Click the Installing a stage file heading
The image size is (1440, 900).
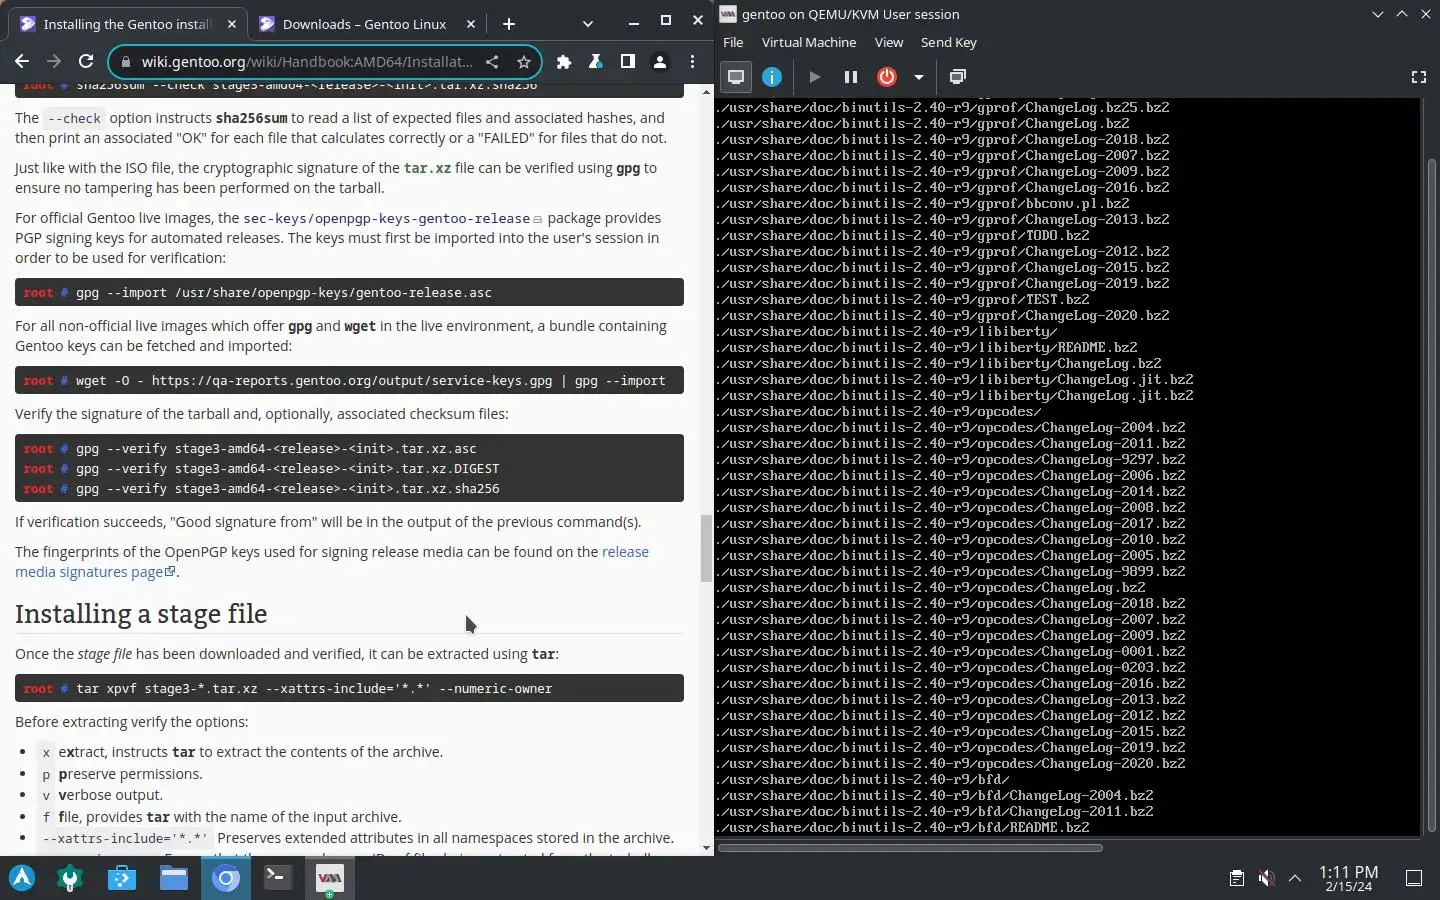[x=141, y=614]
